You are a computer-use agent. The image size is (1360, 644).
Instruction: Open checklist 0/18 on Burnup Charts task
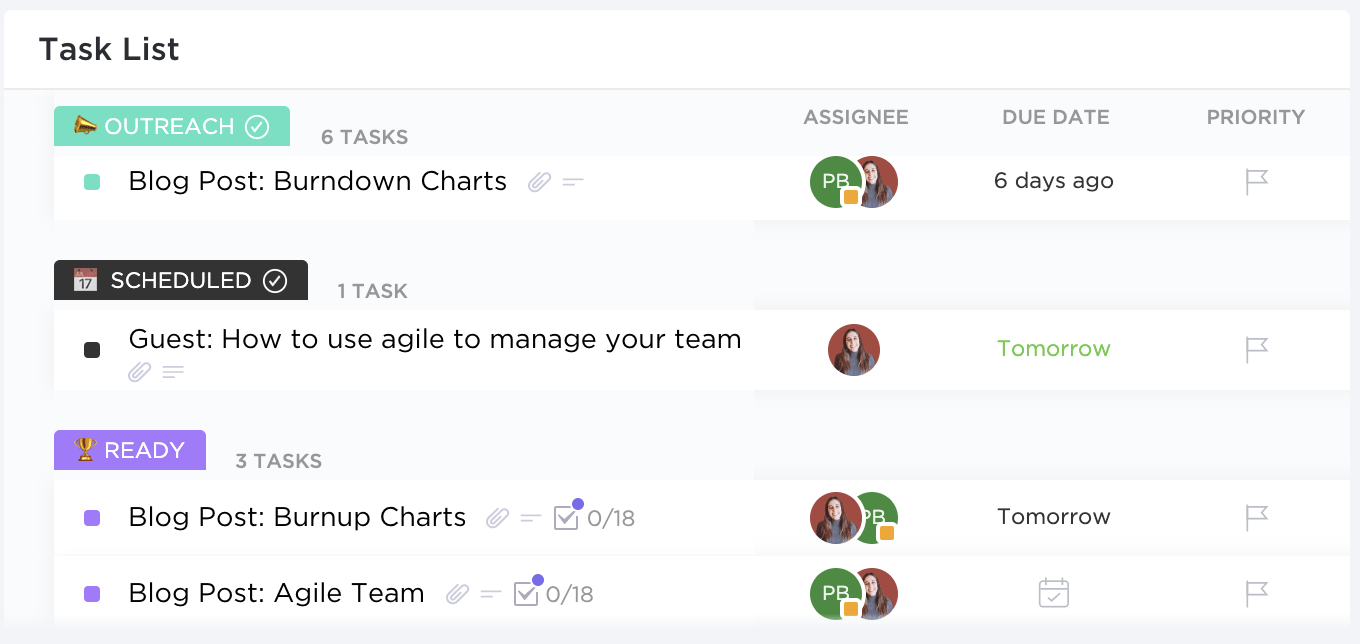pyautogui.click(x=594, y=518)
